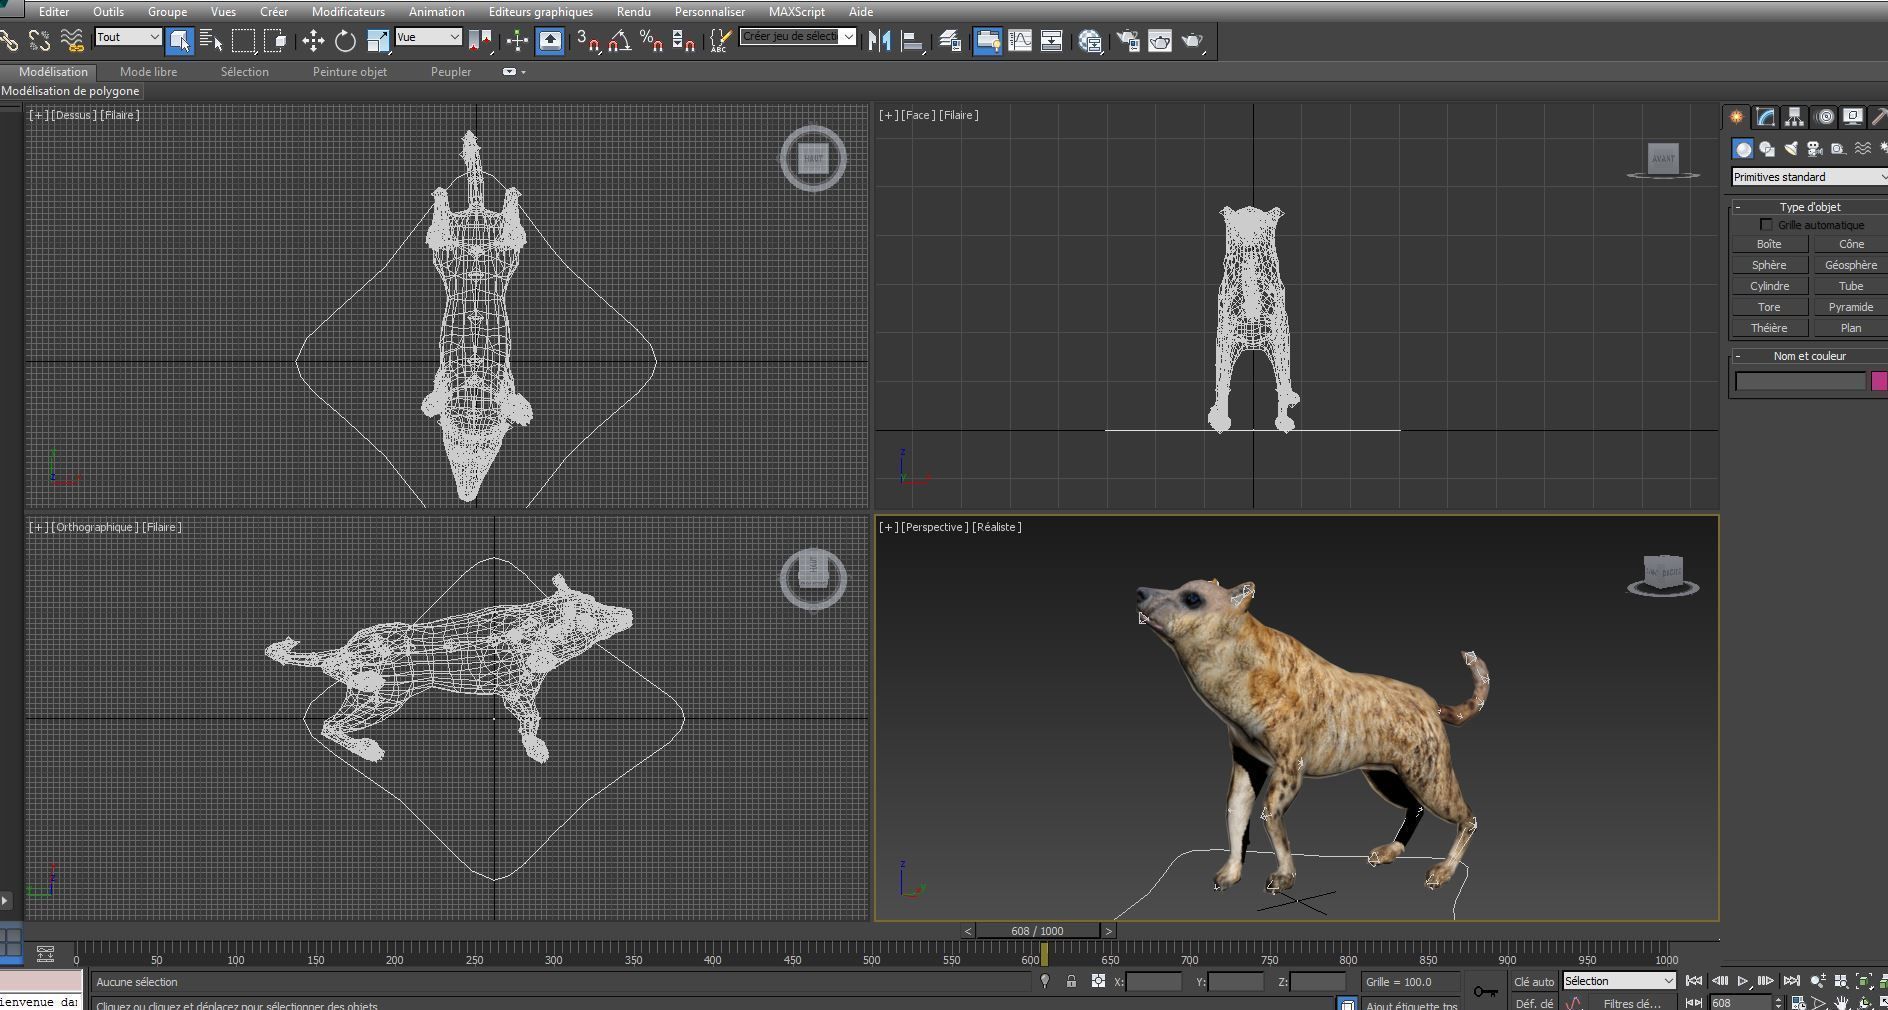Open the Vue reference coordinate dropdown
The width and height of the screenshot is (1888, 1010).
pyautogui.click(x=428, y=37)
